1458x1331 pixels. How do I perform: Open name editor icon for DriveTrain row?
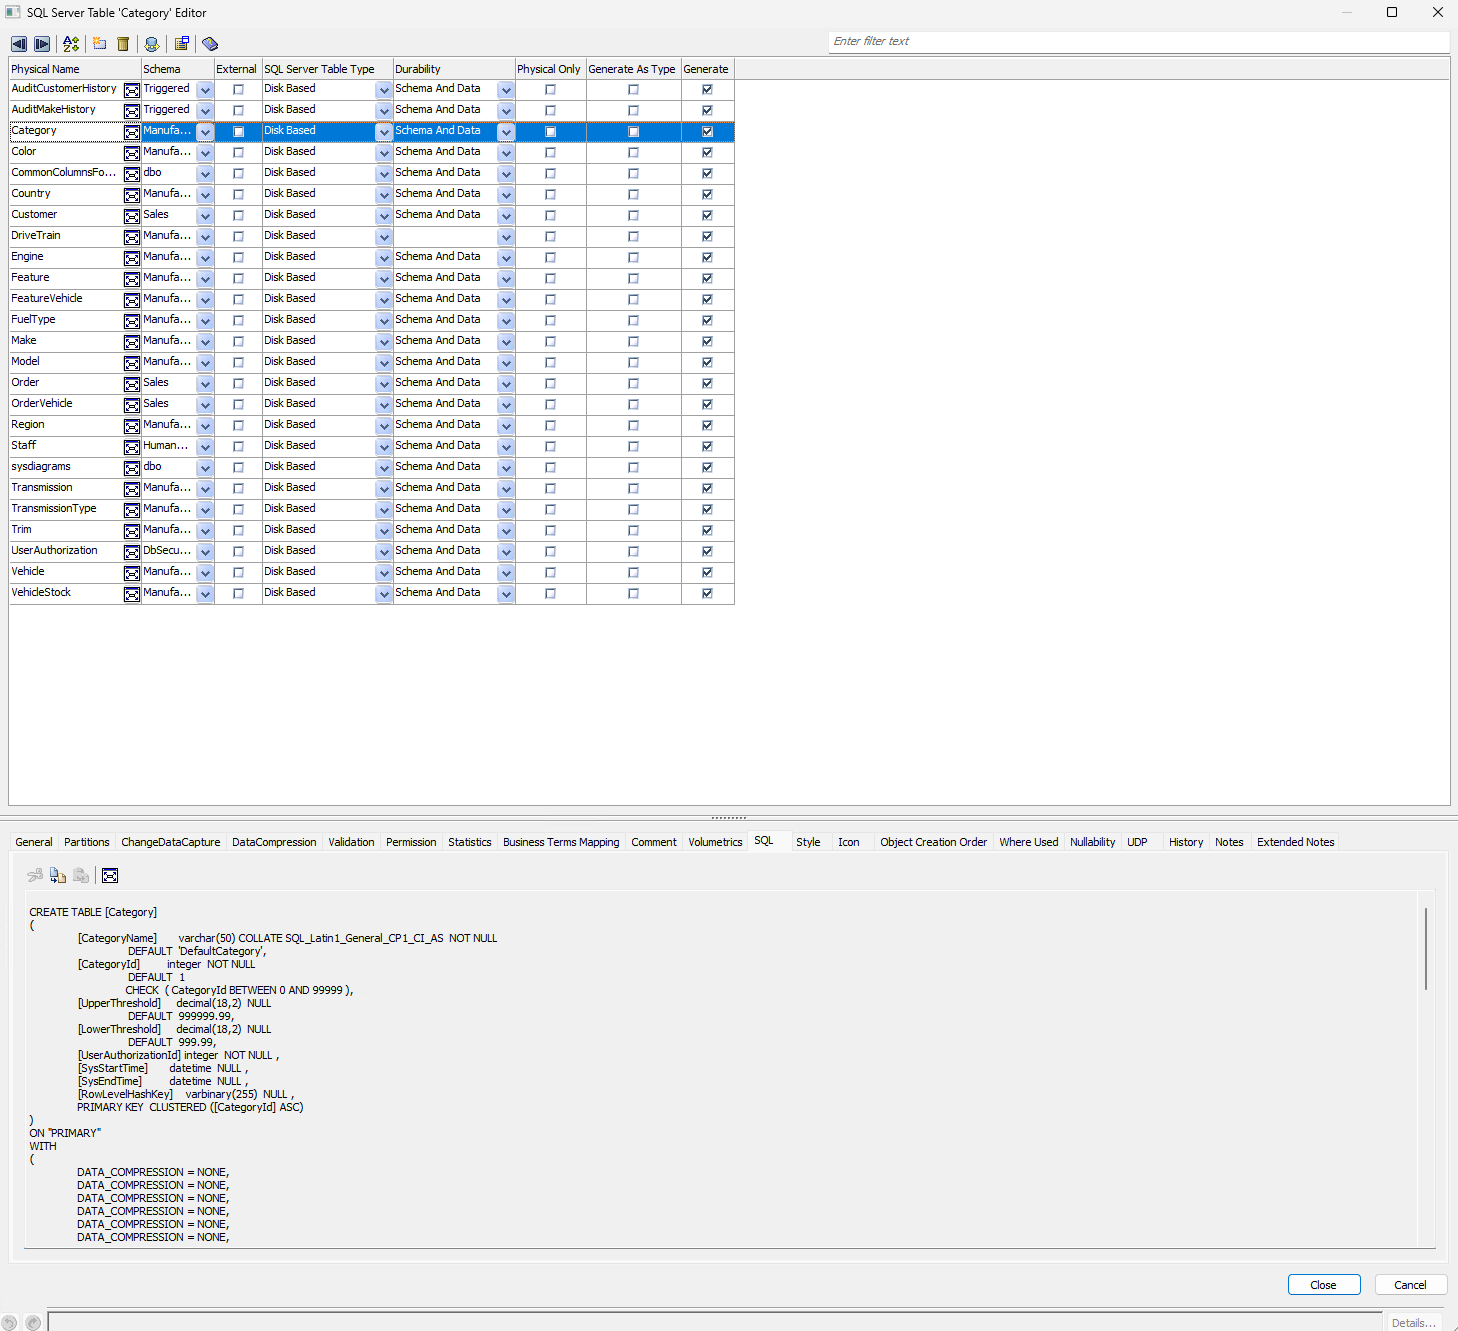coord(132,237)
